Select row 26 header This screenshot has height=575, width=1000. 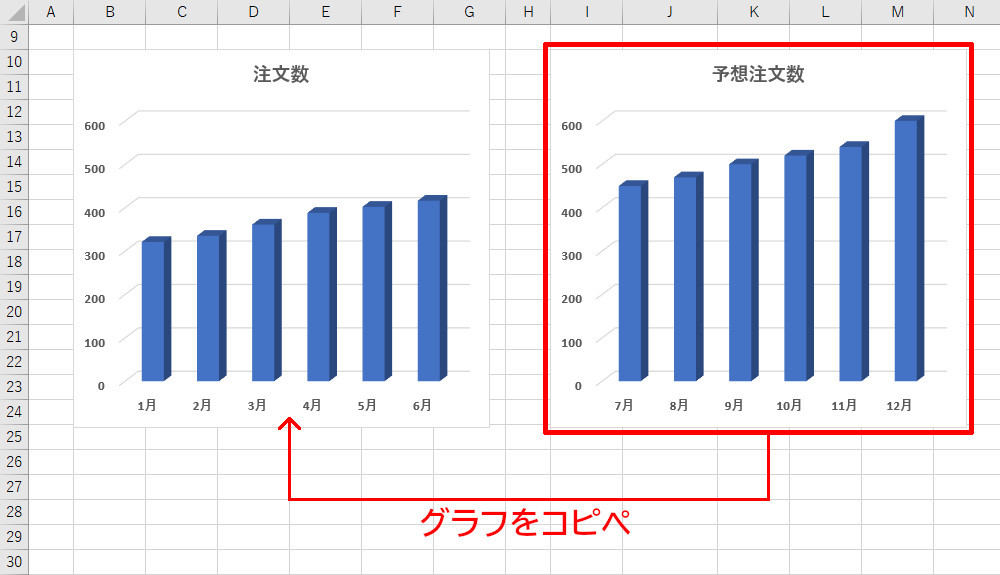click(x=14, y=462)
